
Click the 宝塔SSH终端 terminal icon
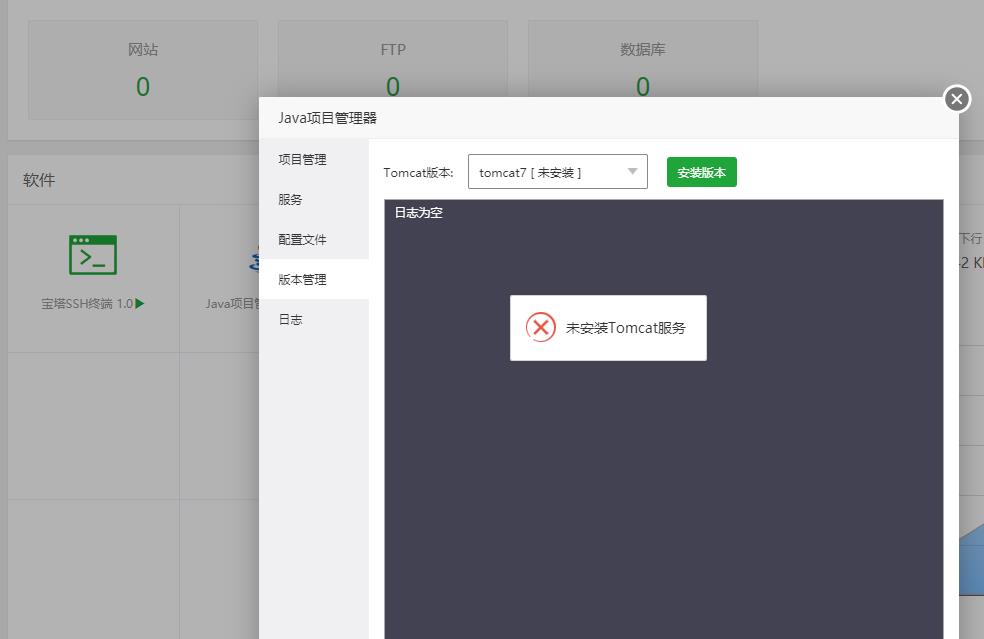pos(93,255)
